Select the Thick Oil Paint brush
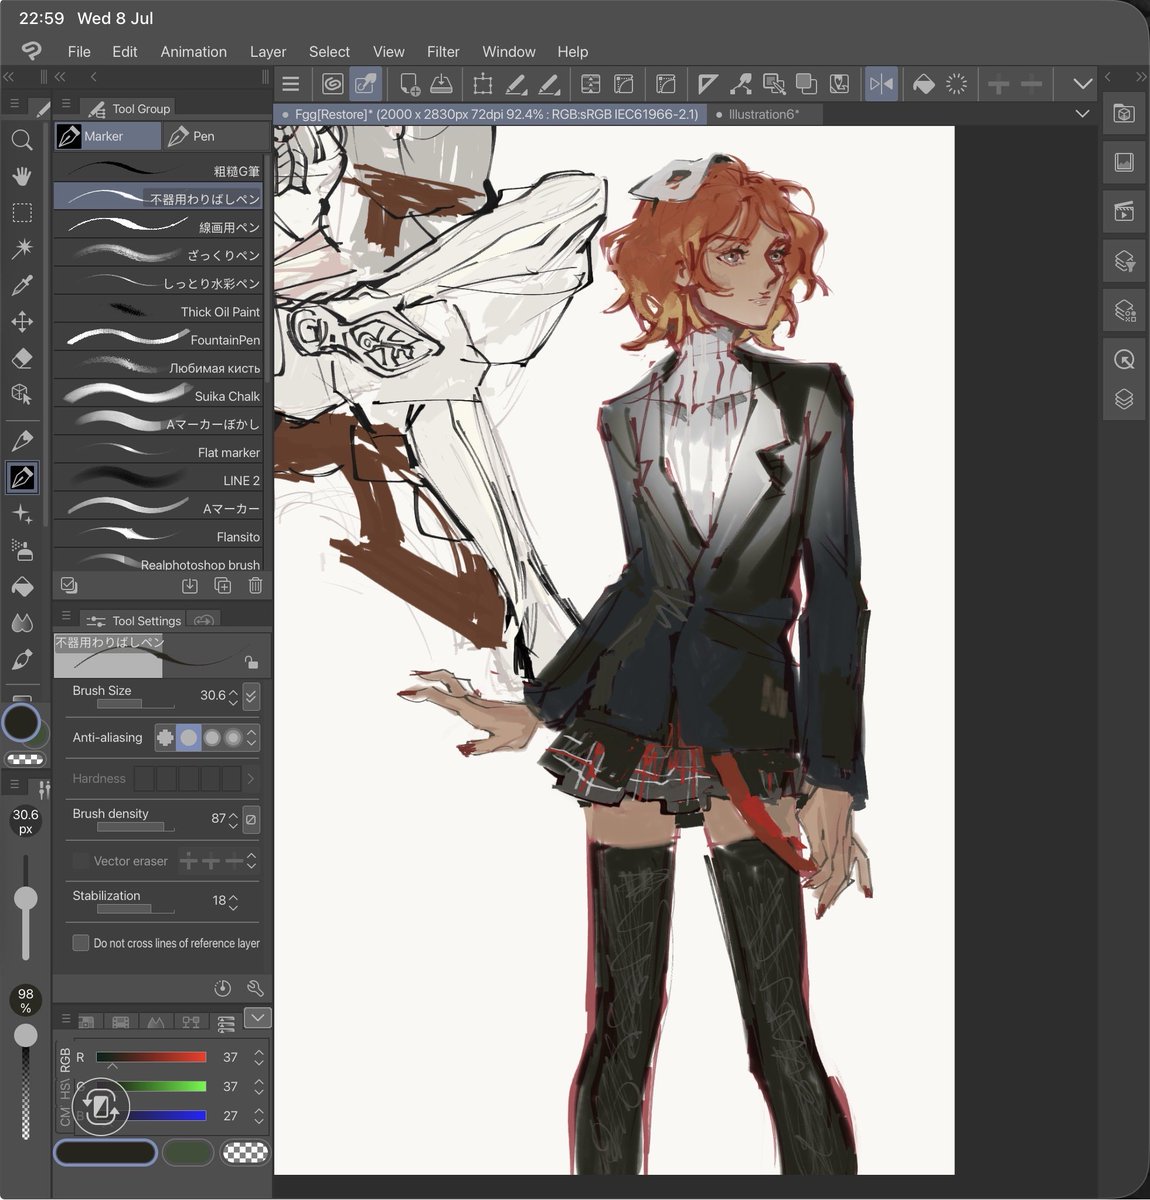The width and height of the screenshot is (1150, 1200). 159,311
